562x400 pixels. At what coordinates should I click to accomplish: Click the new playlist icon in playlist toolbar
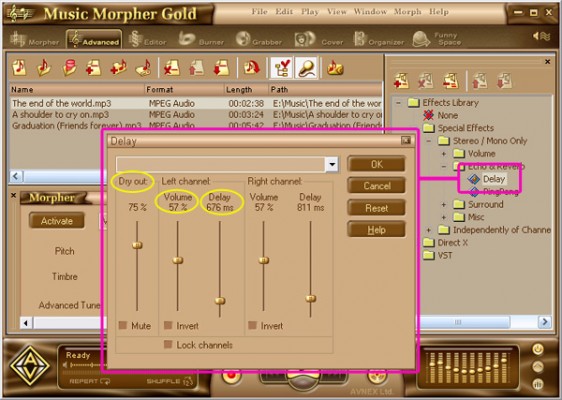pyautogui.click(x=19, y=67)
